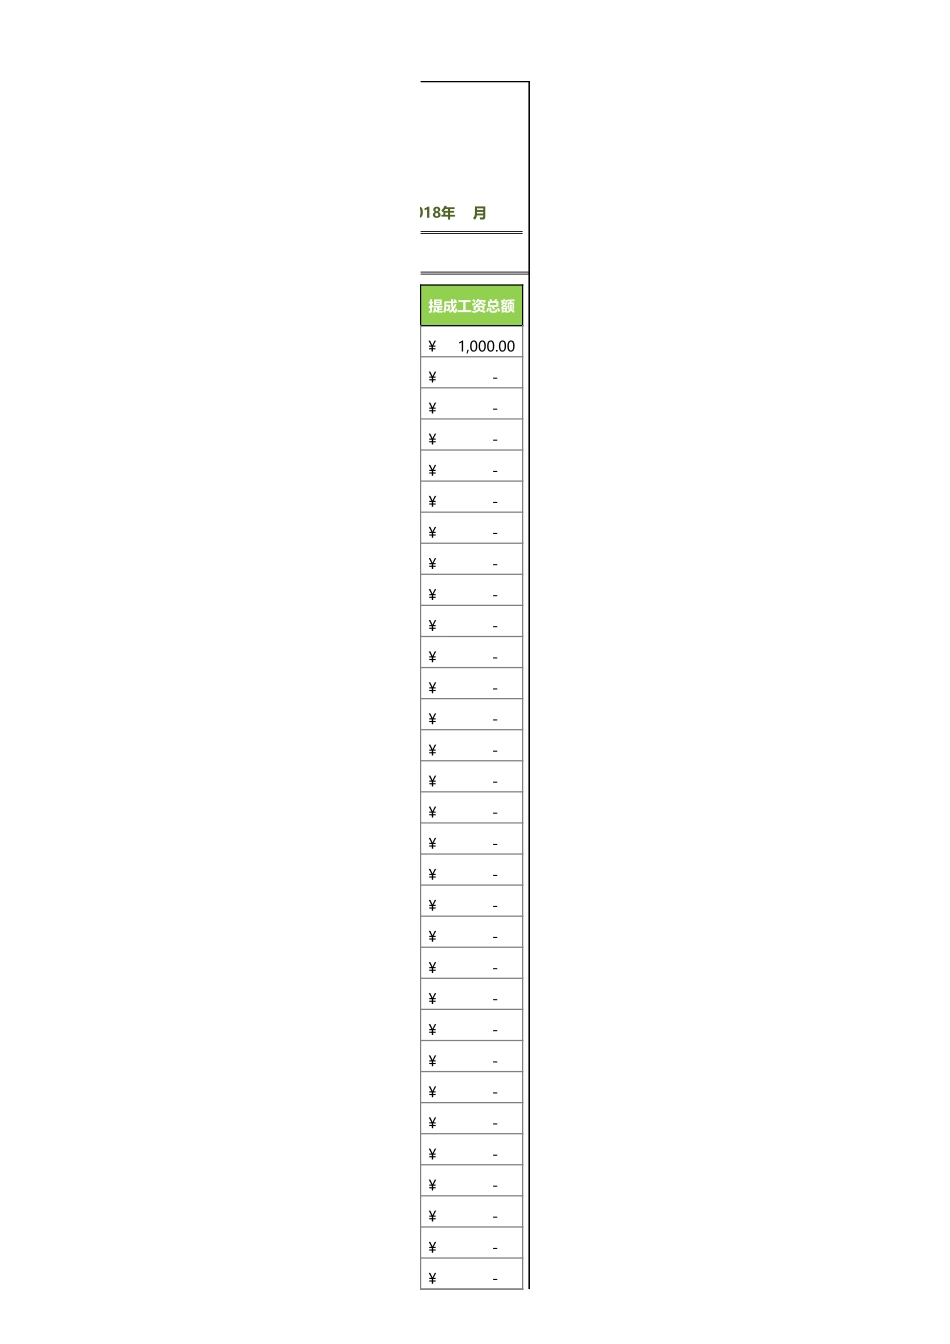Select the empty cell directly below 1,000.00

tap(472, 377)
